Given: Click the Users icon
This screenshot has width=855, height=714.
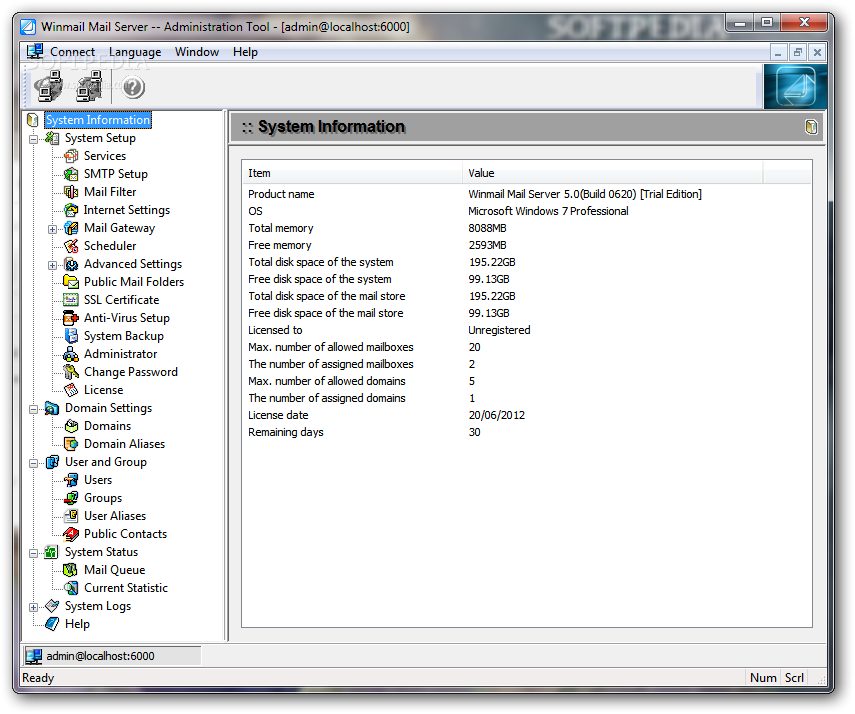Looking at the screenshot, I should click(x=71, y=480).
